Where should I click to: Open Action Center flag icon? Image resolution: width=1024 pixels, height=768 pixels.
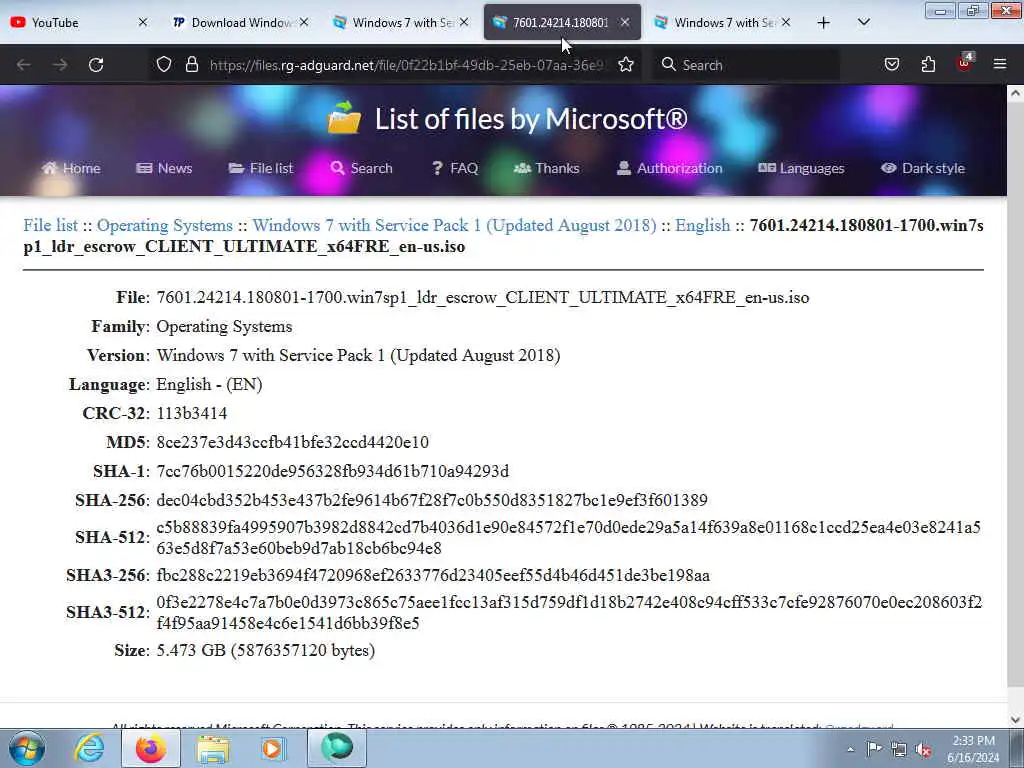click(874, 748)
